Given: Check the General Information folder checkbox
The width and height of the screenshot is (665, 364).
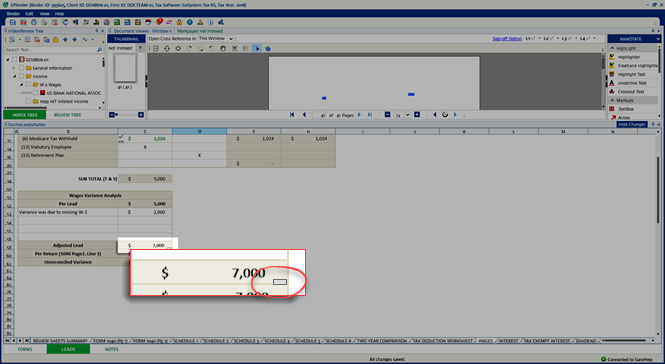Looking at the screenshot, I should (22, 68).
